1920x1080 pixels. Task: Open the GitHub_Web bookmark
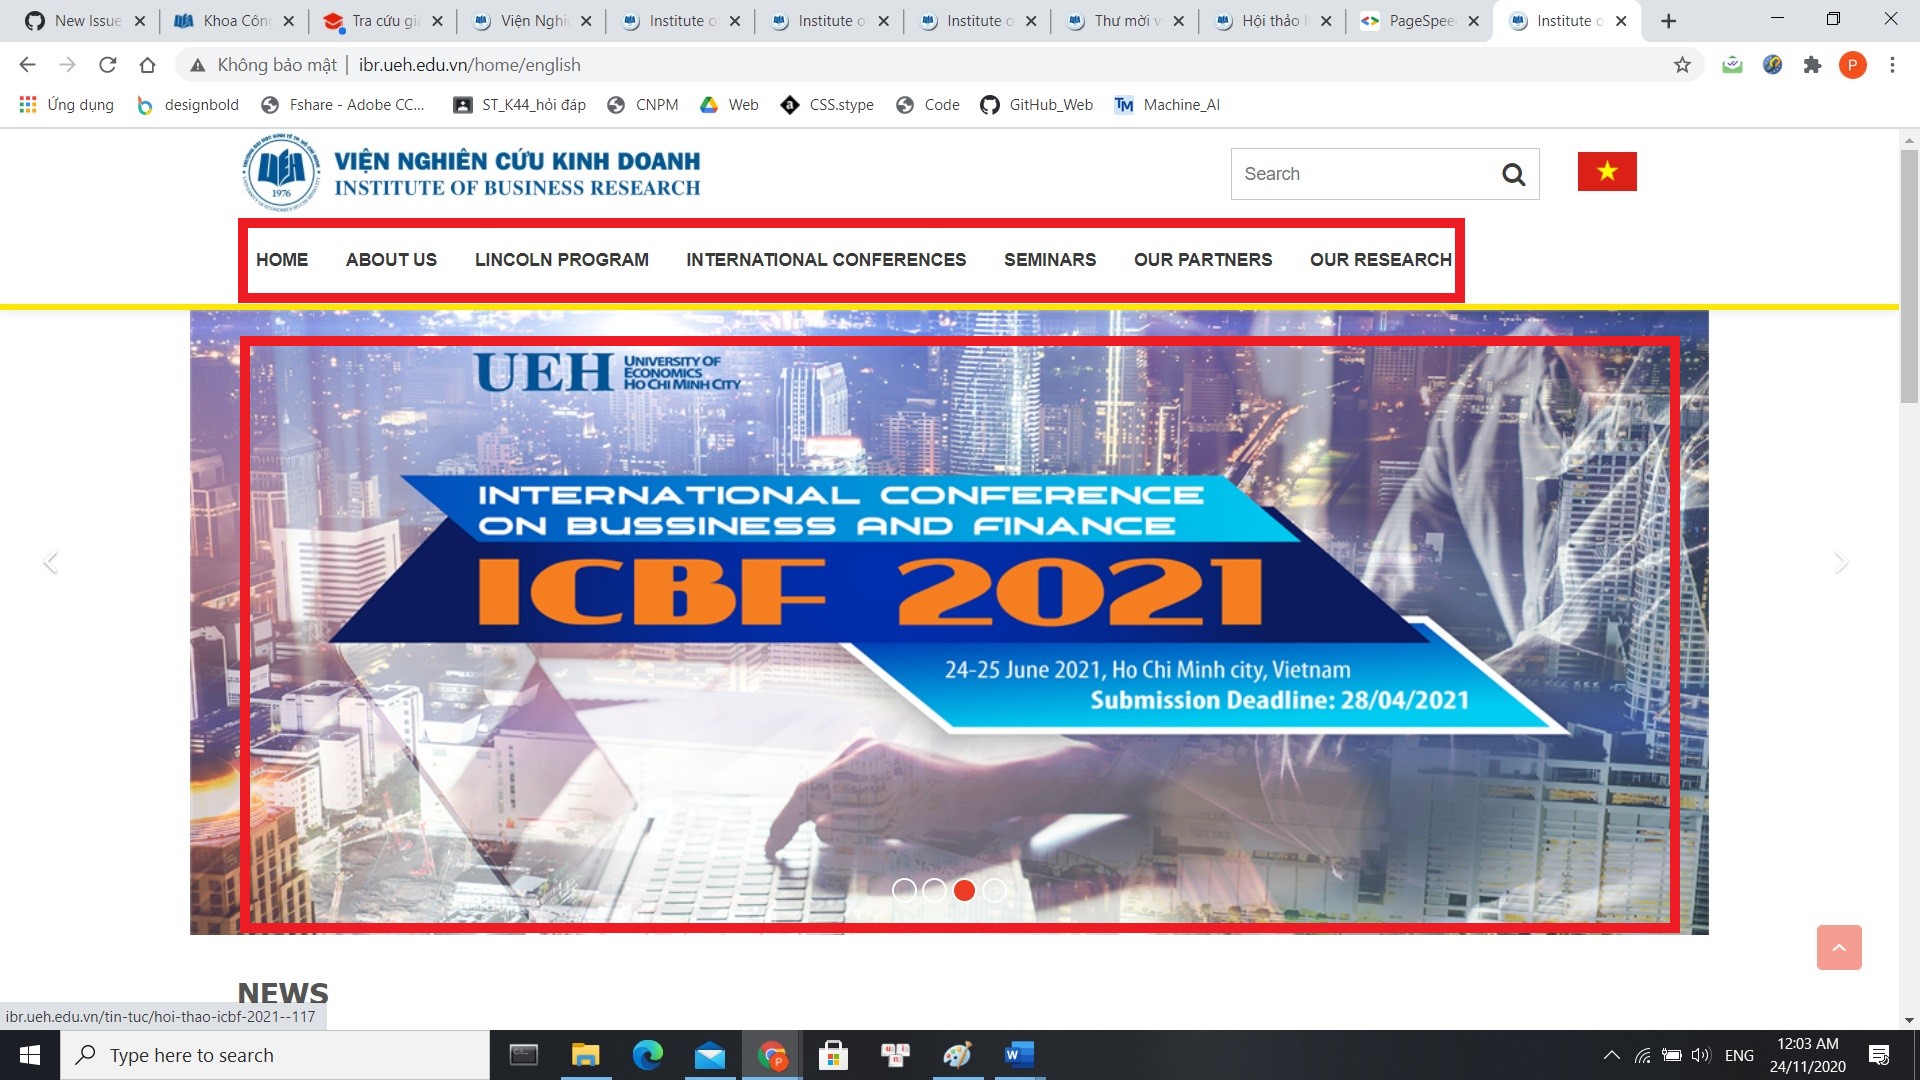click(1036, 104)
